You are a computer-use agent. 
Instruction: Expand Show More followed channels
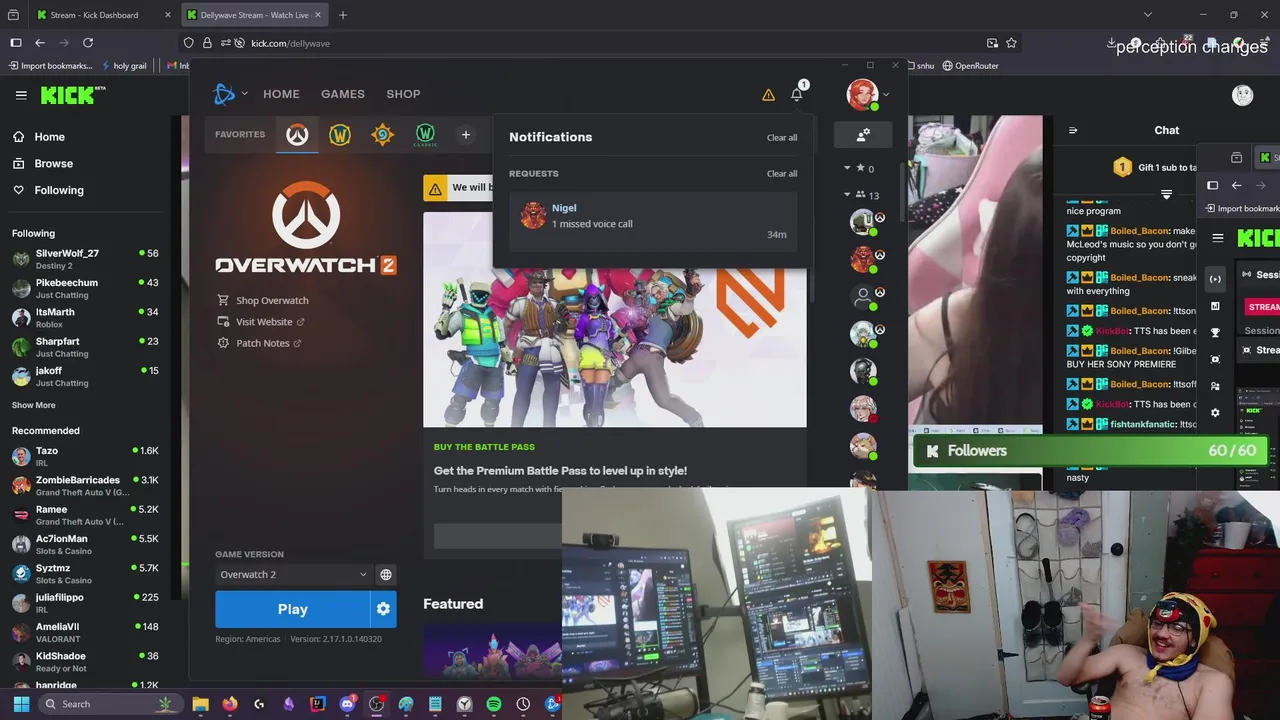coord(34,405)
